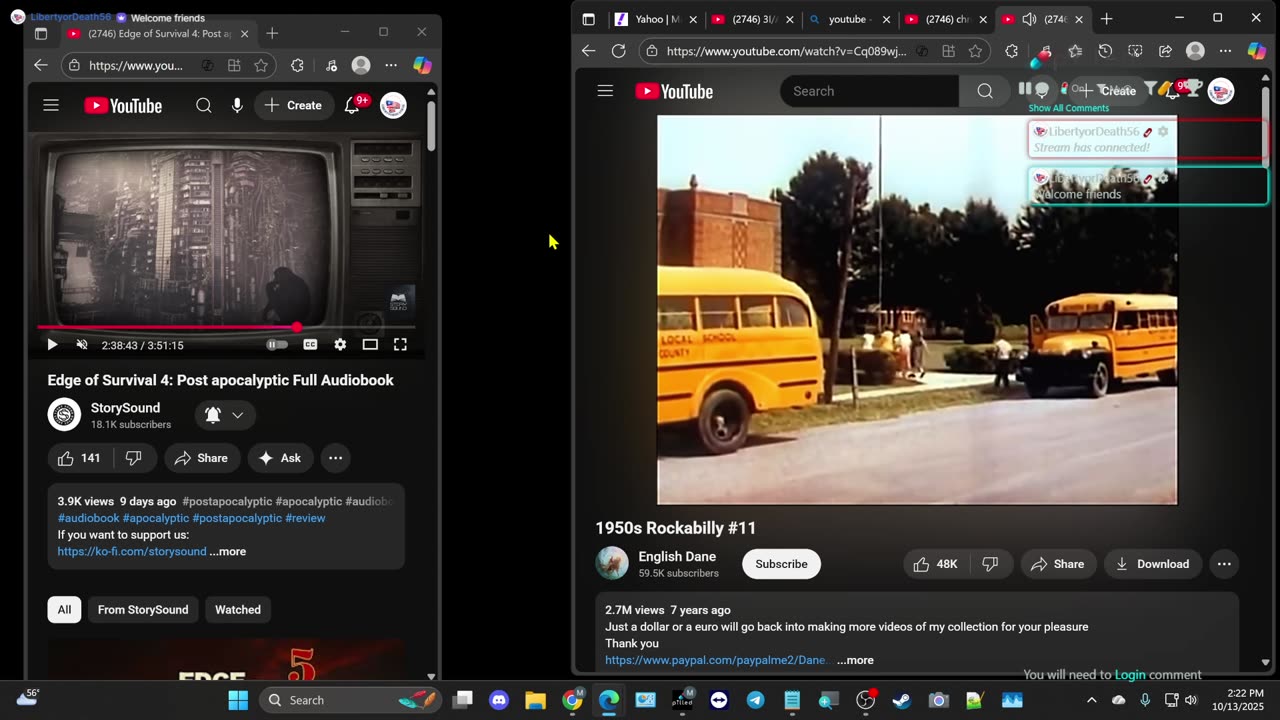The height and width of the screenshot is (720, 1280).
Task: Open the ko-fi.com/storysound link
Action: 132,551
